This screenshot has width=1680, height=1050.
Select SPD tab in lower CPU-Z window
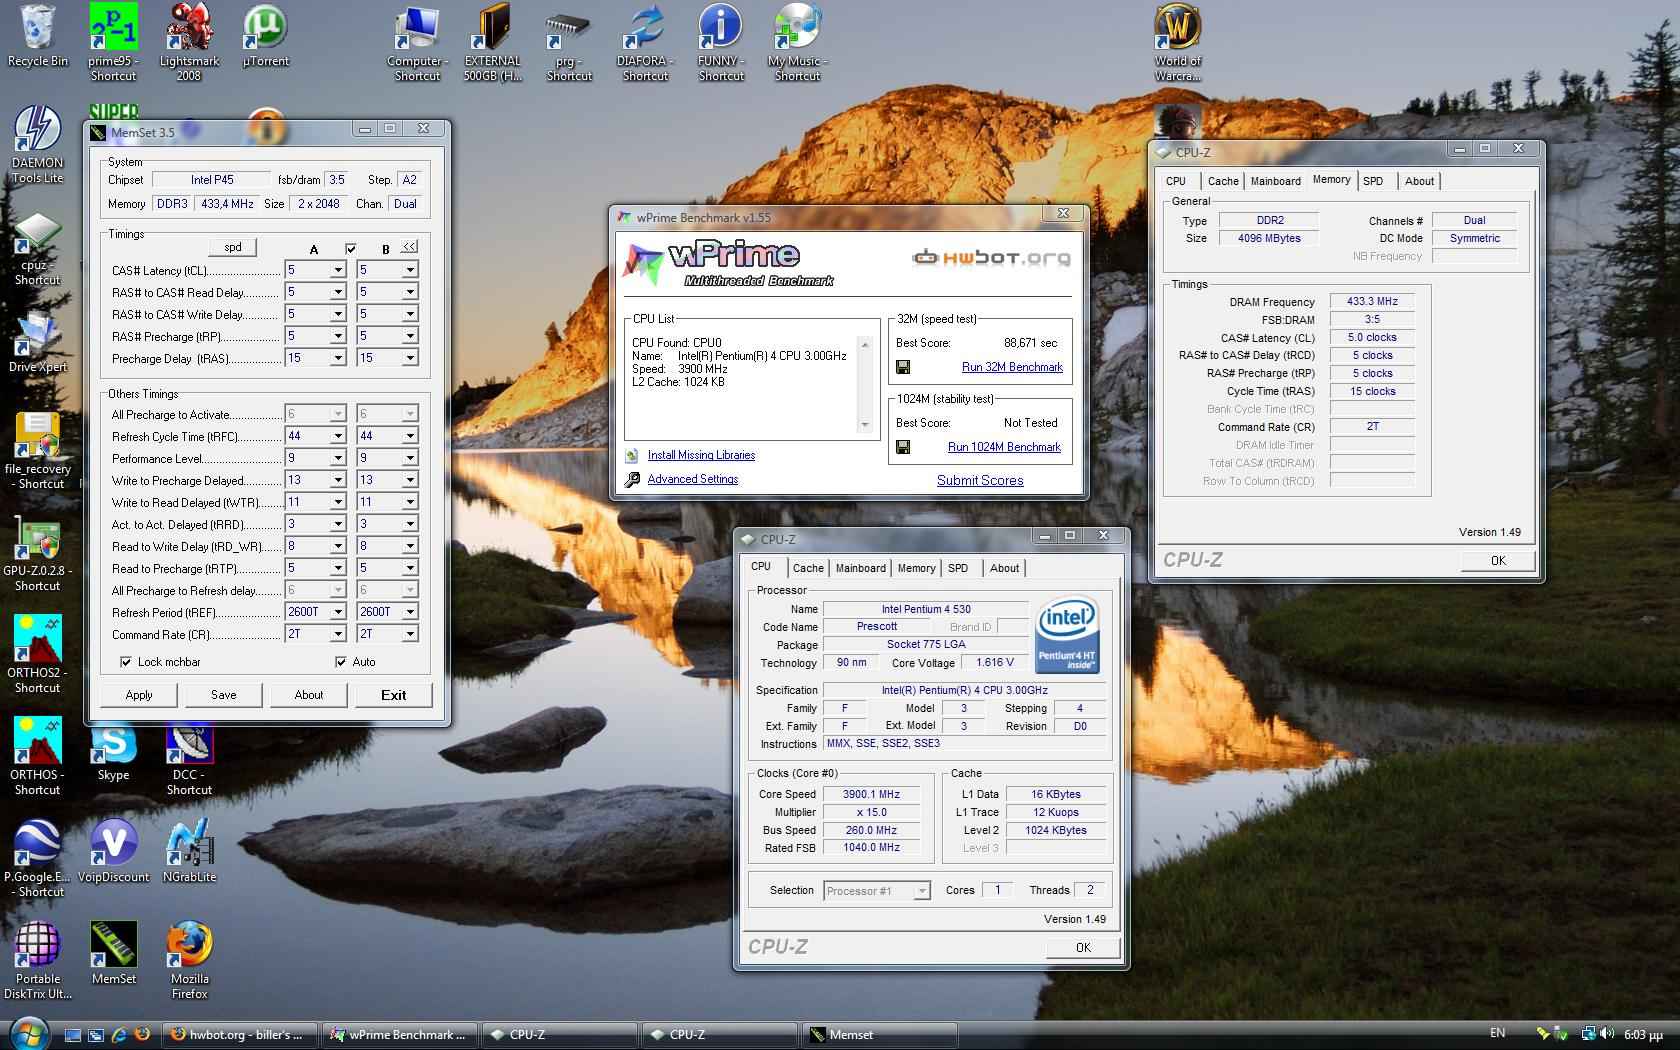(x=958, y=568)
